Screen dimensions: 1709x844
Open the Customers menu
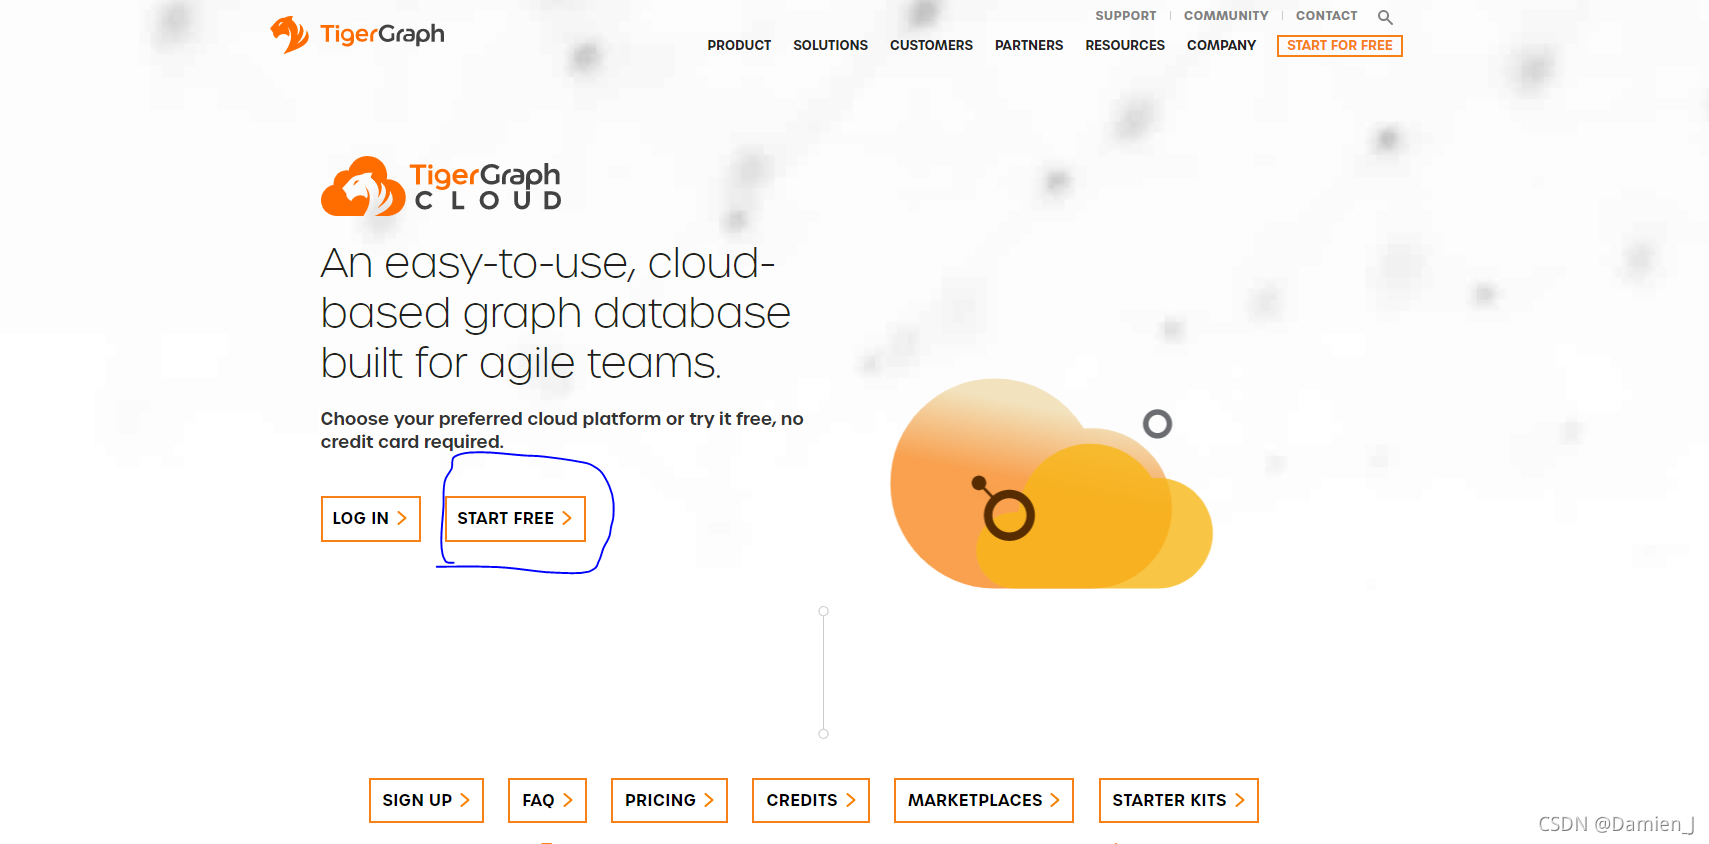pyautogui.click(x=931, y=46)
